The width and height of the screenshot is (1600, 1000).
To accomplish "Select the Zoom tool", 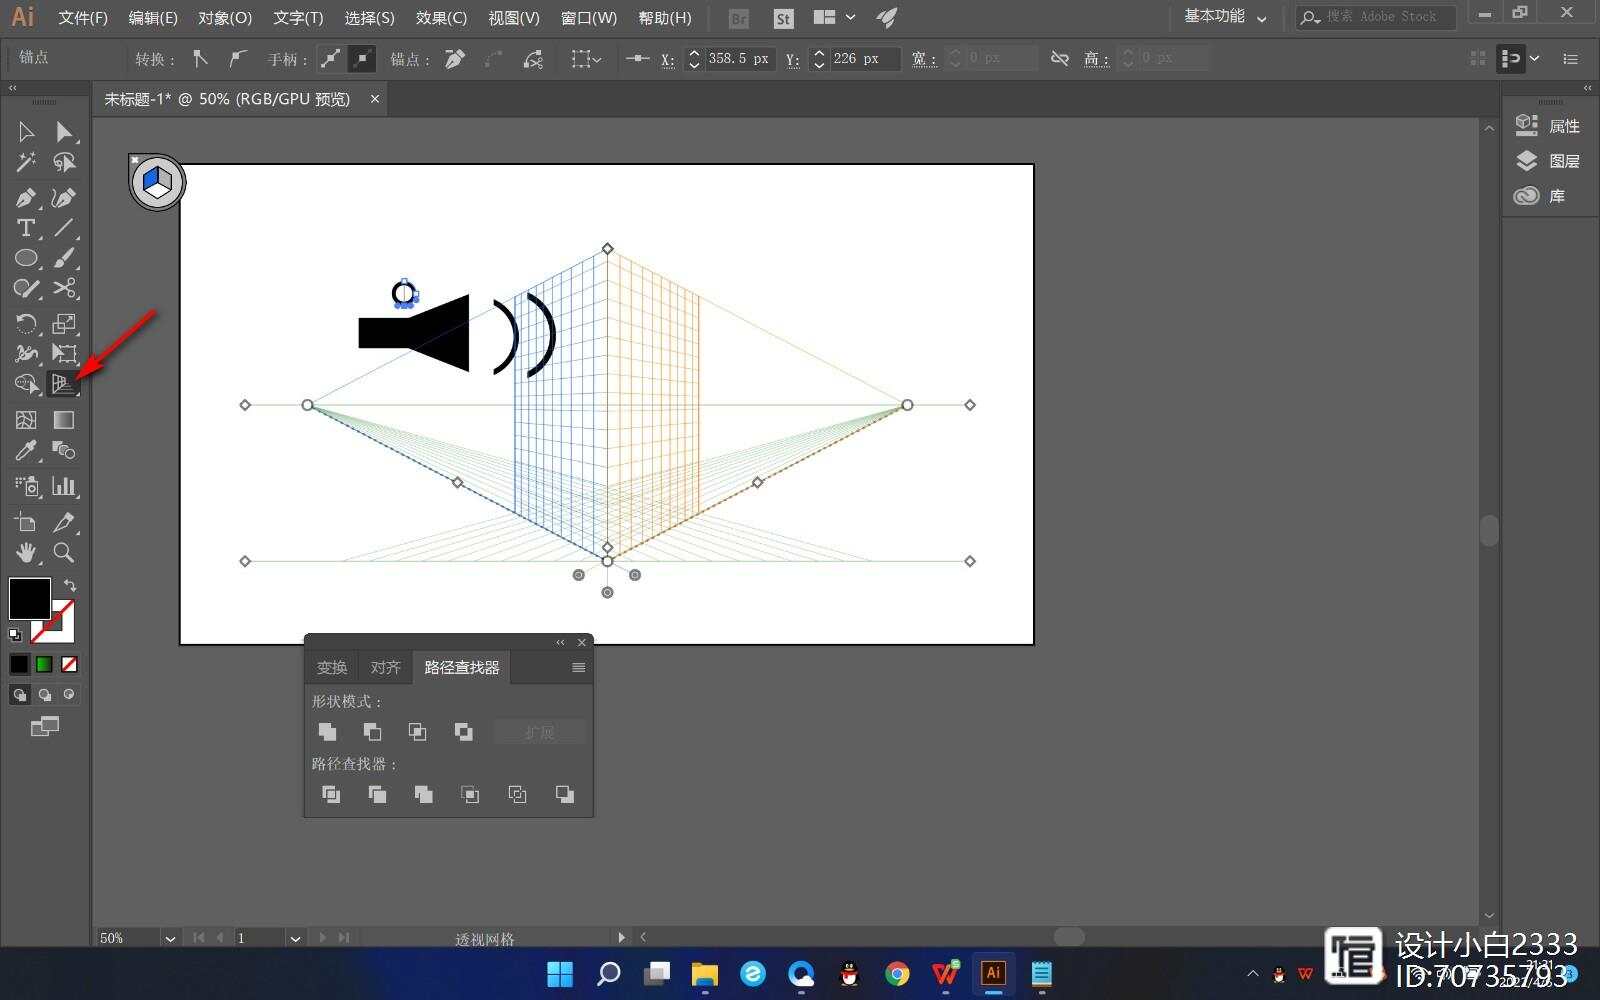I will [x=64, y=552].
